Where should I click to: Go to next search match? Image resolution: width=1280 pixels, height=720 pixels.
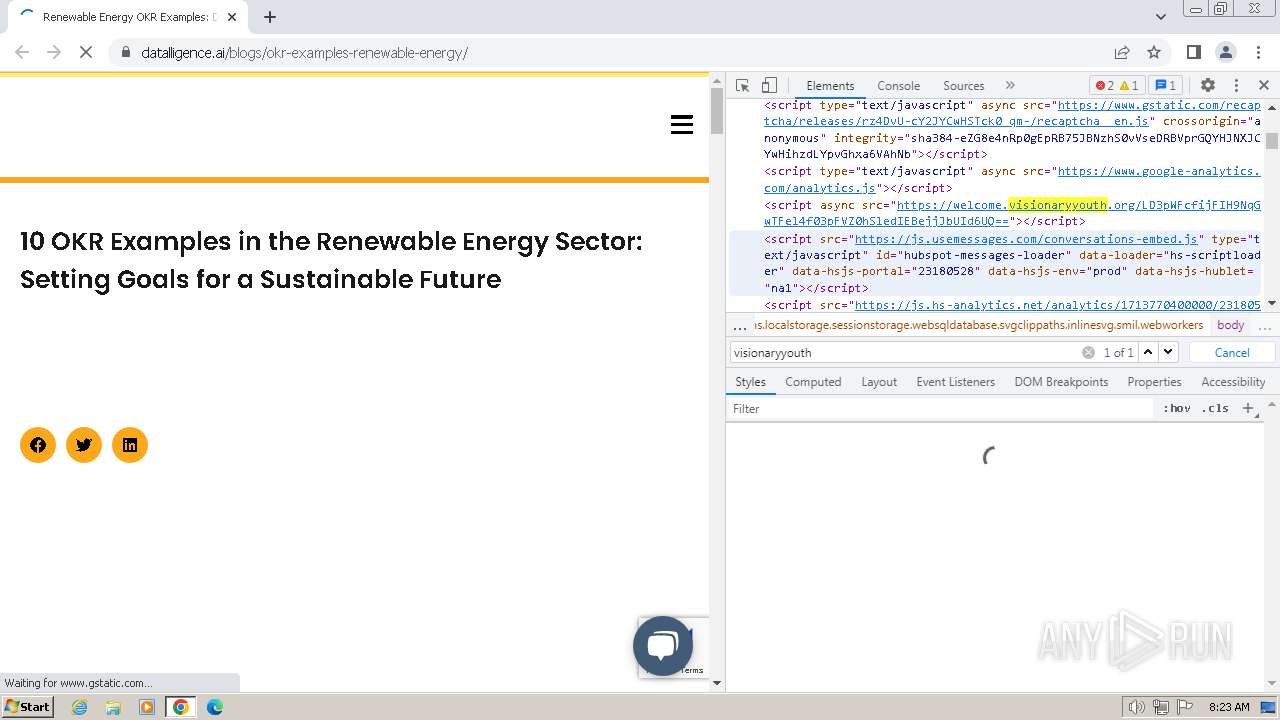pos(1168,352)
